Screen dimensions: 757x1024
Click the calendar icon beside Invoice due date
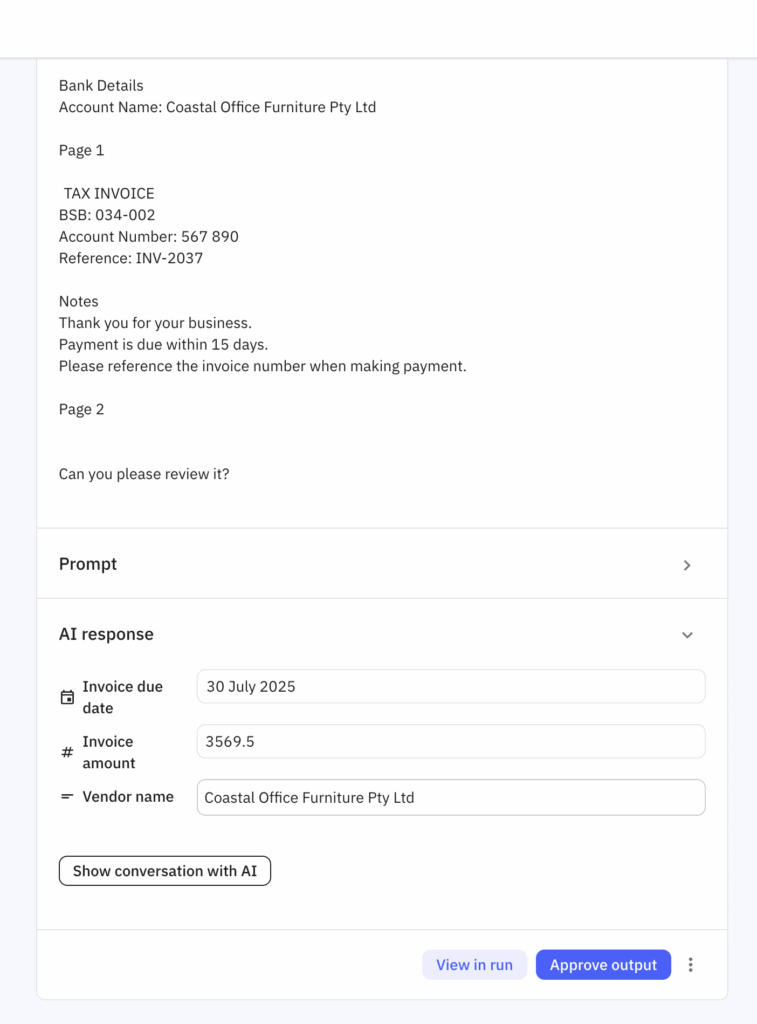(x=67, y=698)
